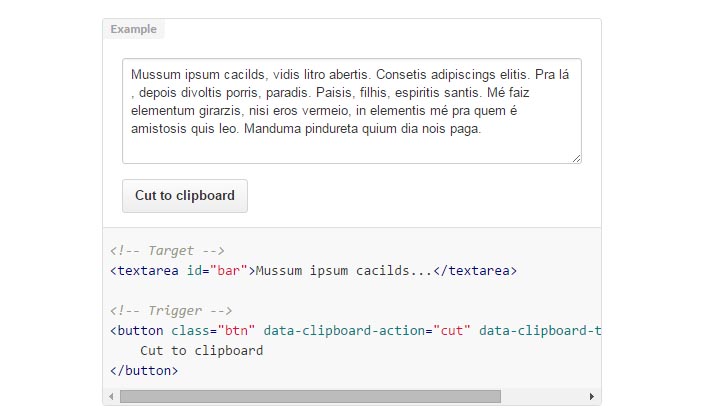Click the gray horizontal scrollbar thumb
The height and width of the screenshot is (420, 712).
[310, 396]
